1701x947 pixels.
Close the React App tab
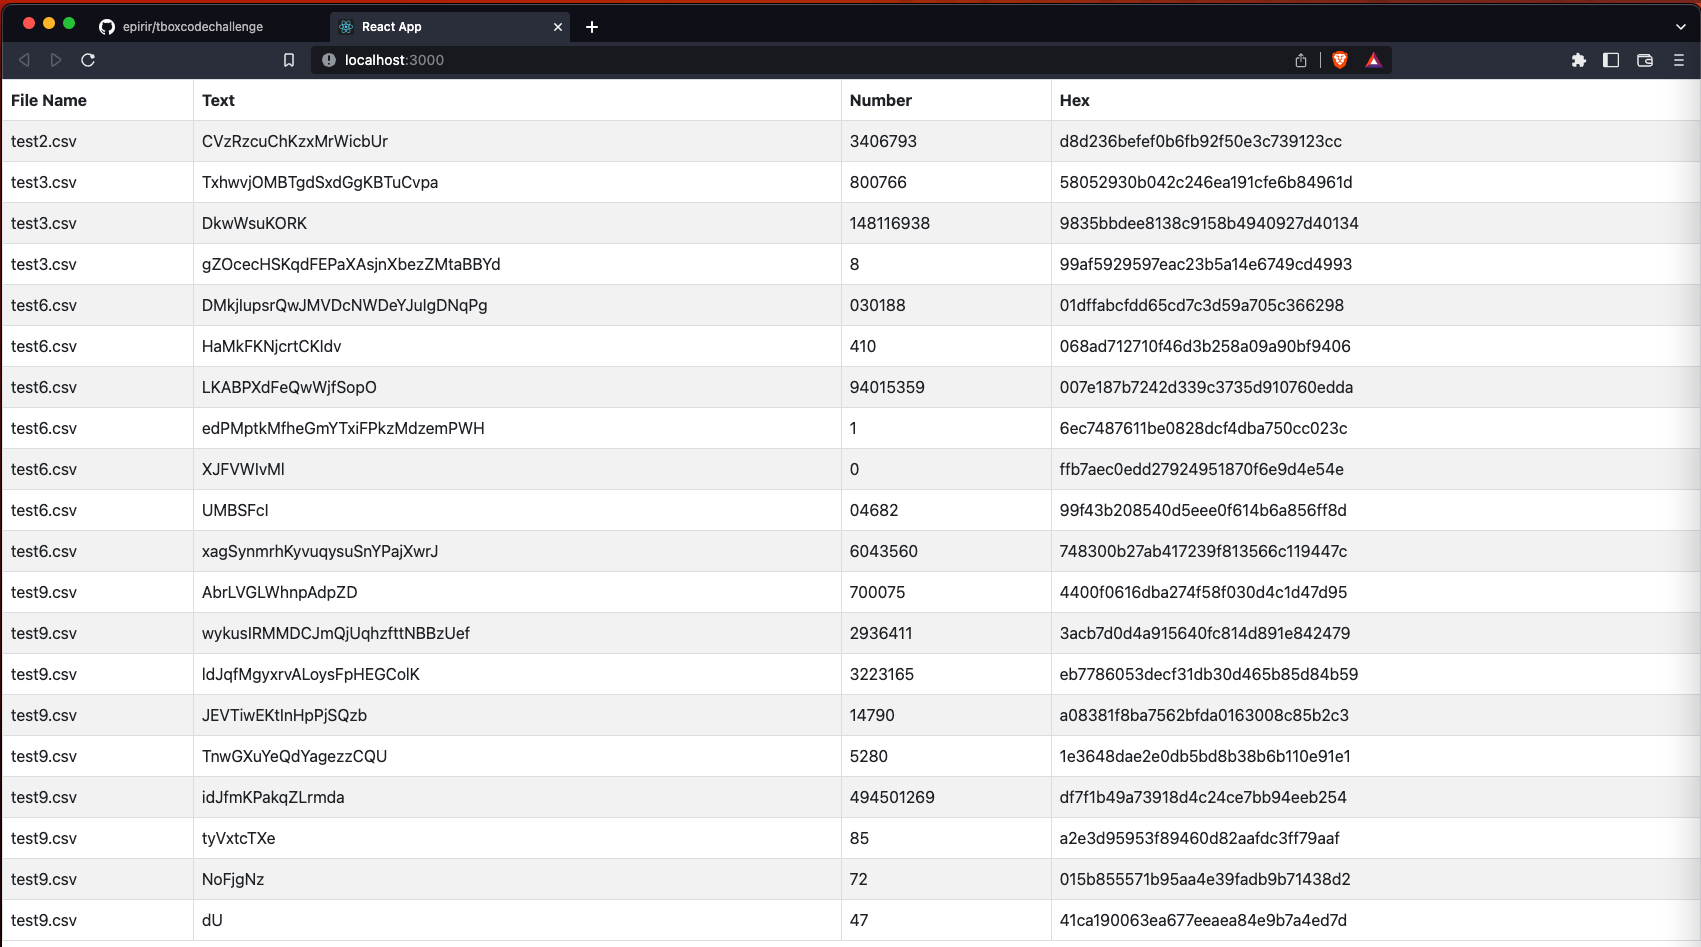pyautogui.click(x=558, y=27)
